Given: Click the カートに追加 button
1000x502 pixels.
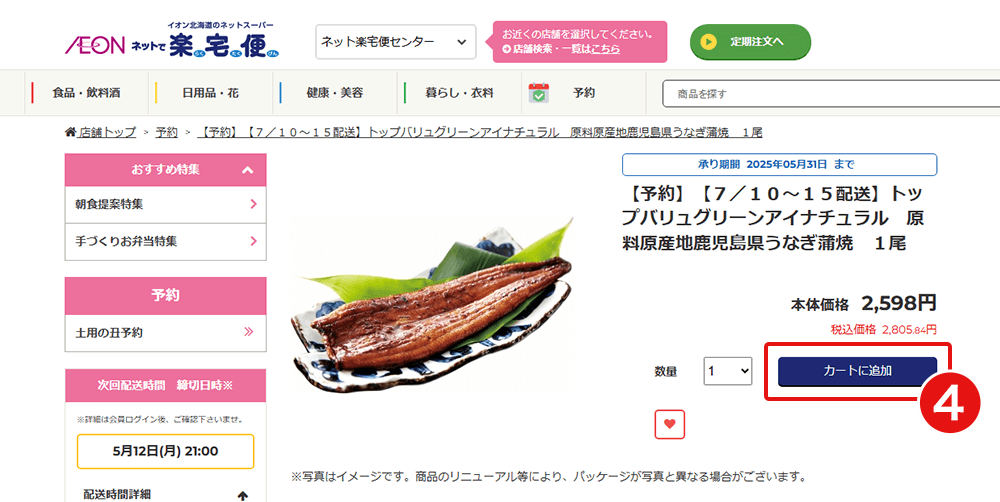Looking at the screenshot, I should point(857,371).
